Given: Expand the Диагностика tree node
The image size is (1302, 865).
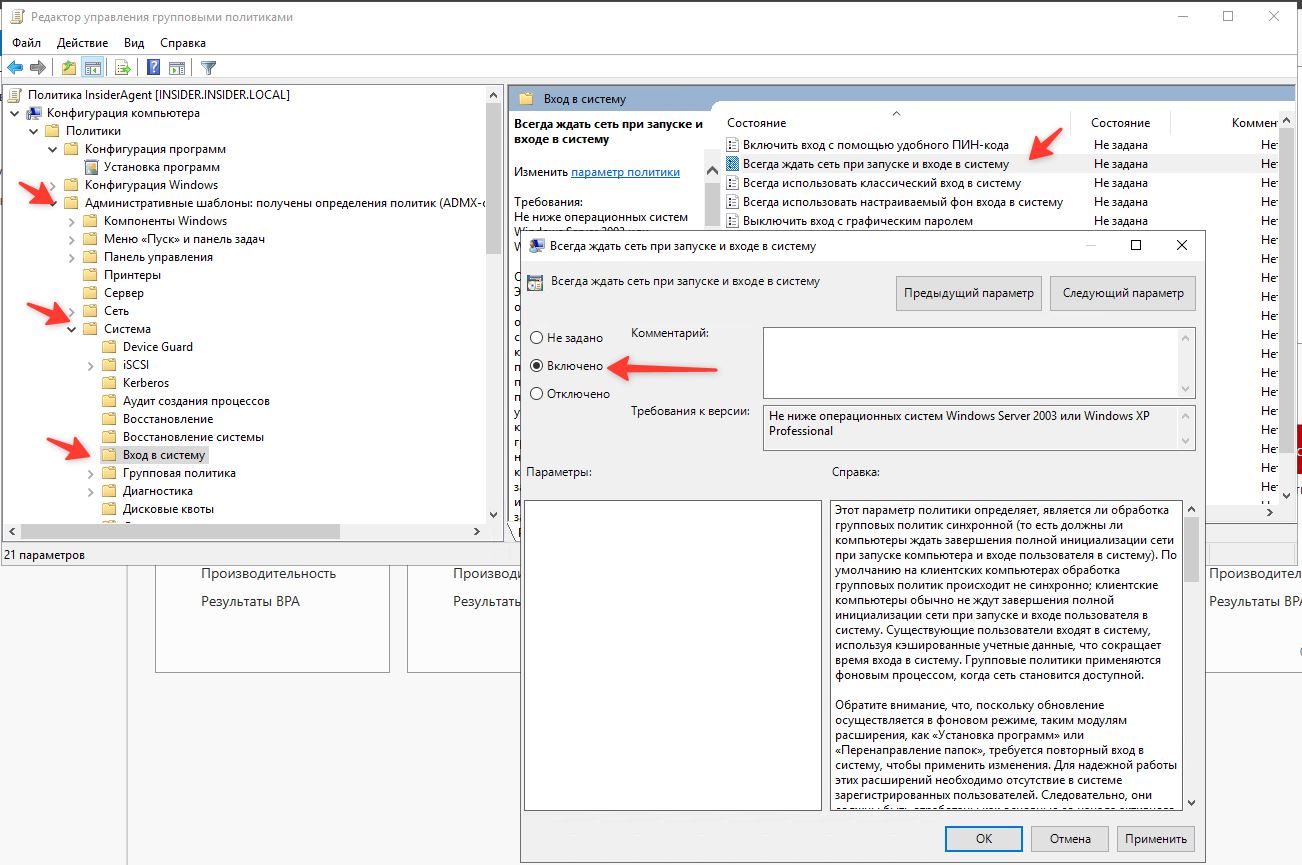Looking at the screenshot, I should coord(90,491).
